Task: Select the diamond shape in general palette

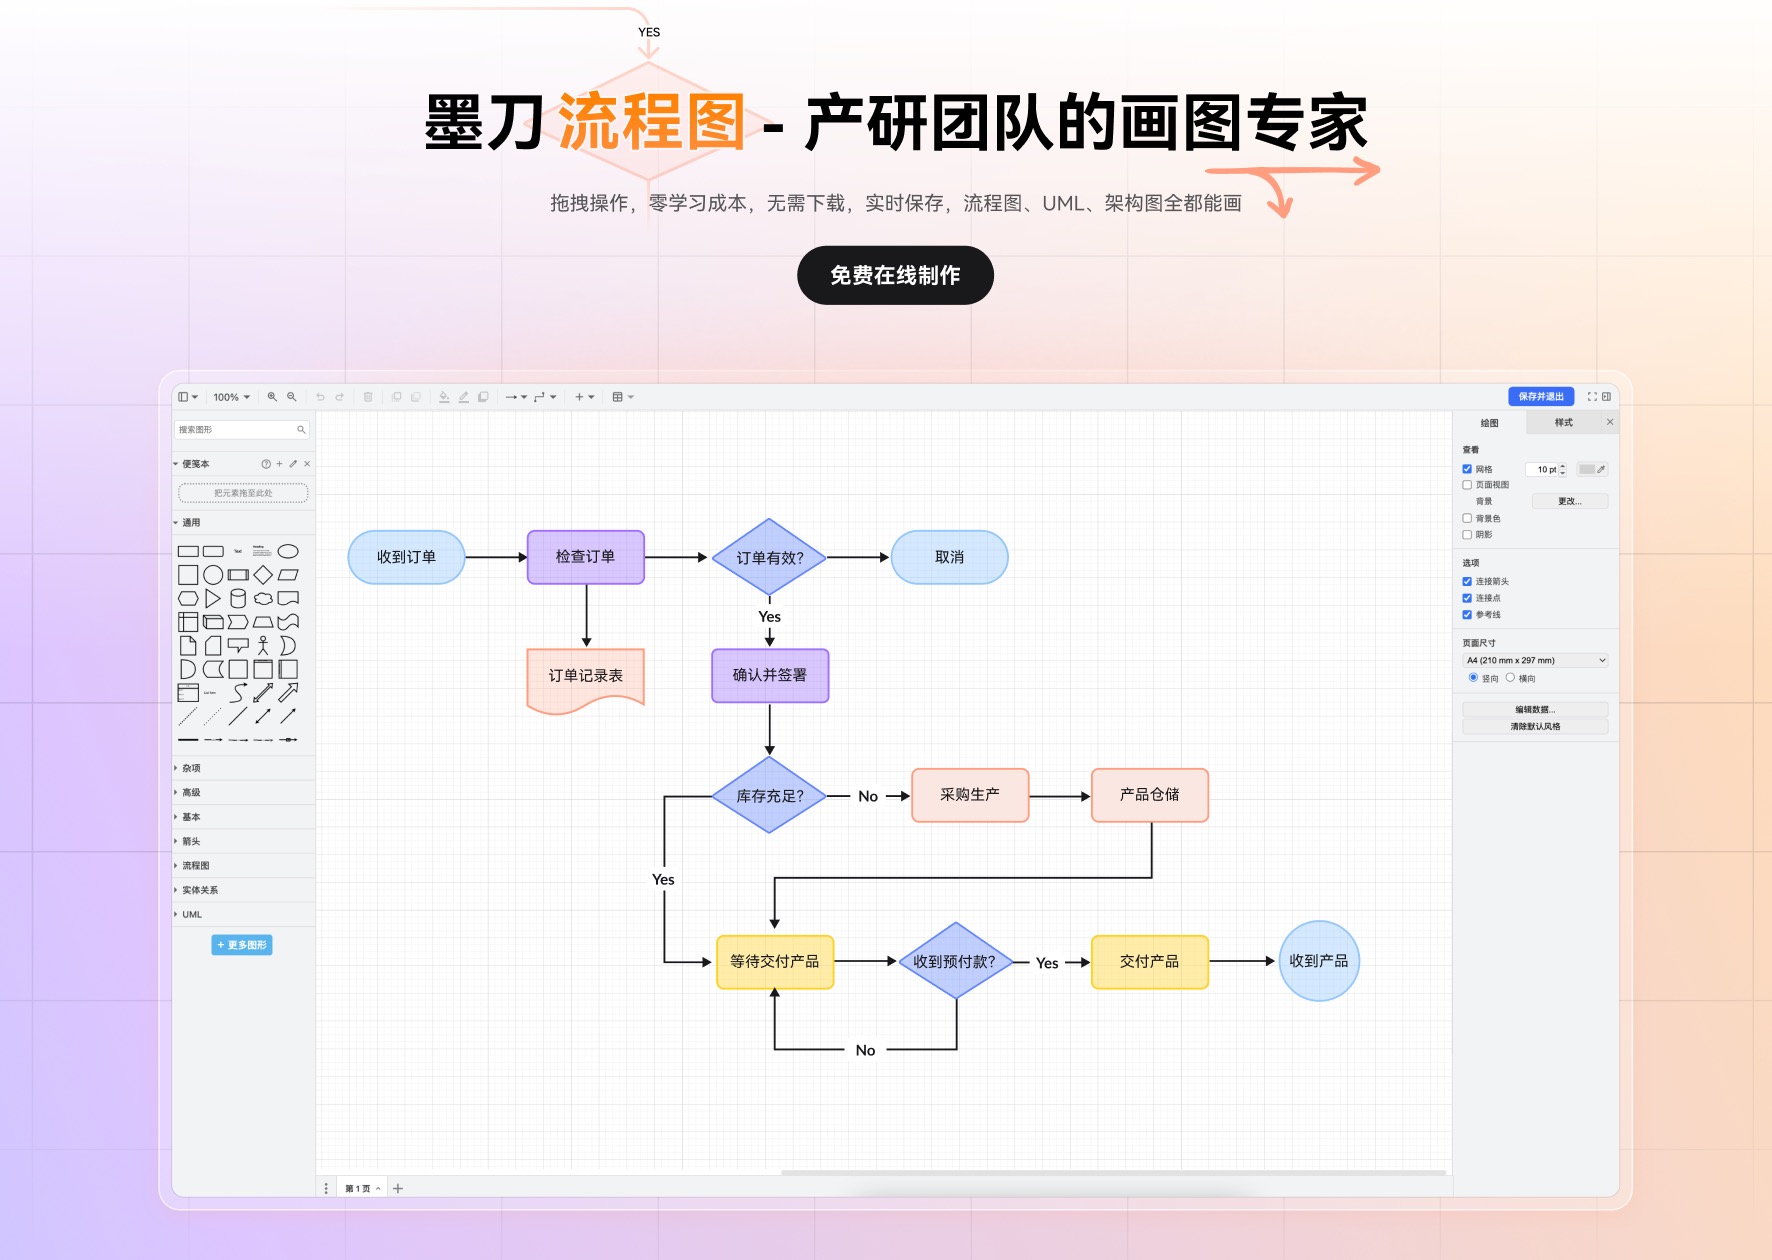Action: coord(263,575)
